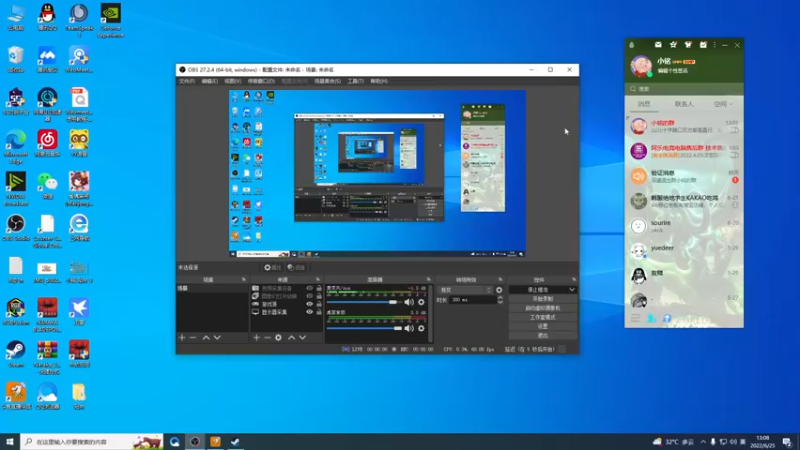Open source Filters button above the docks

(296, 267)
